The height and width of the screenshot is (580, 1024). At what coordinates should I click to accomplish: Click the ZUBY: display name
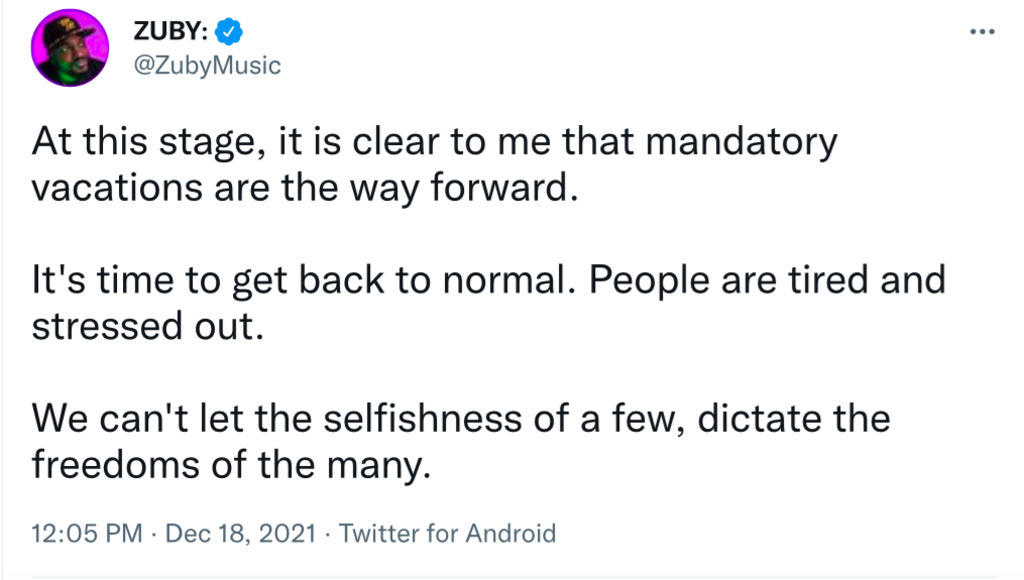click(x=171, y=31)
